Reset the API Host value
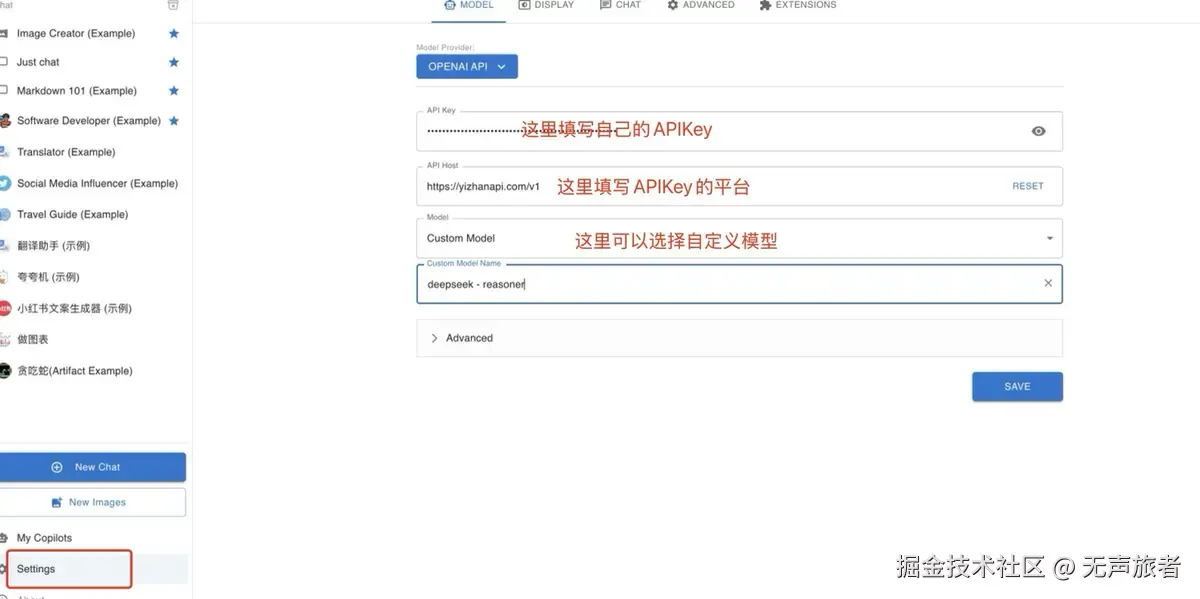1200x599 pixels. (x=1027, y=186)
